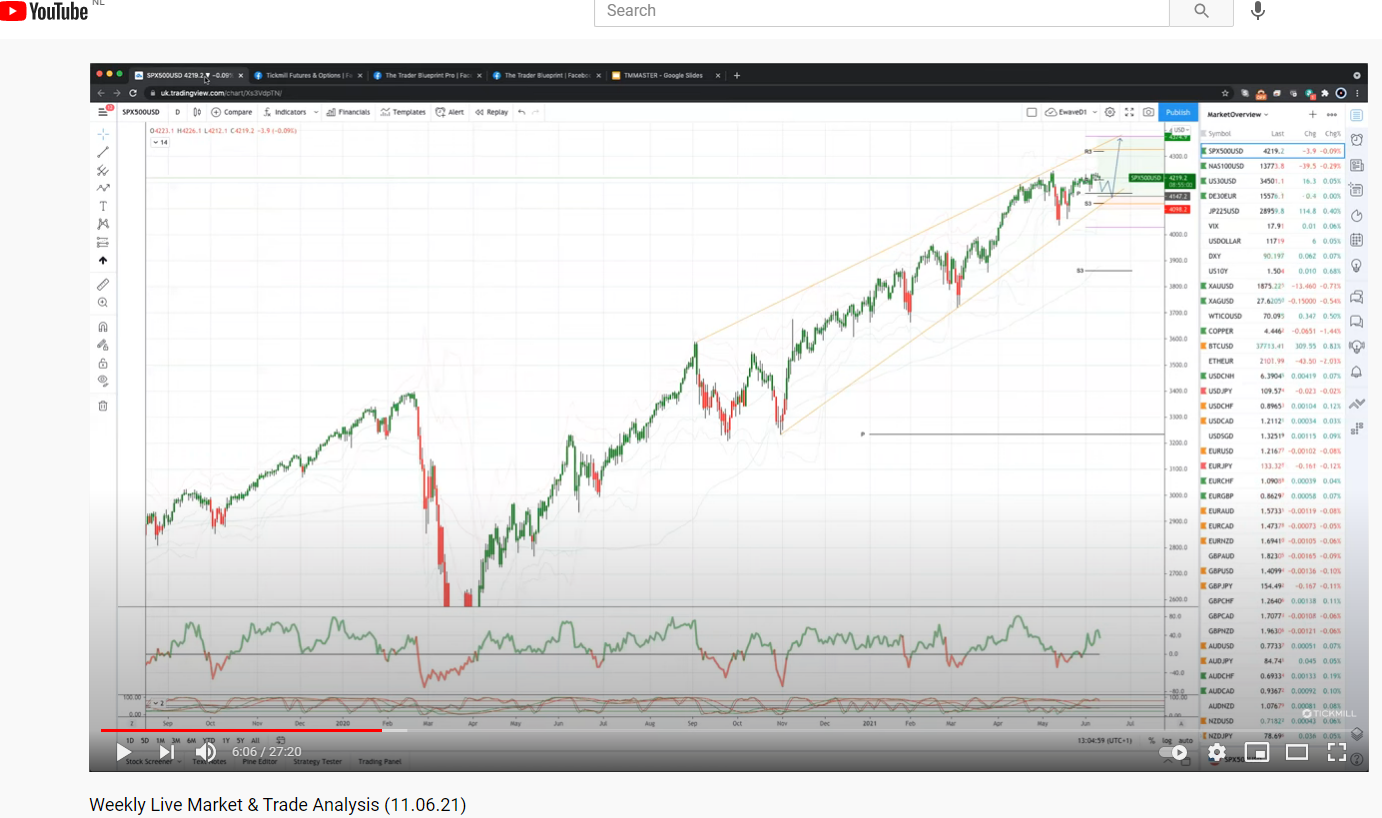This screenshot has height=818, width=1382.
Task: Switch to TMMASTER Google Slides tab
Action: click(x=664, y=75)
